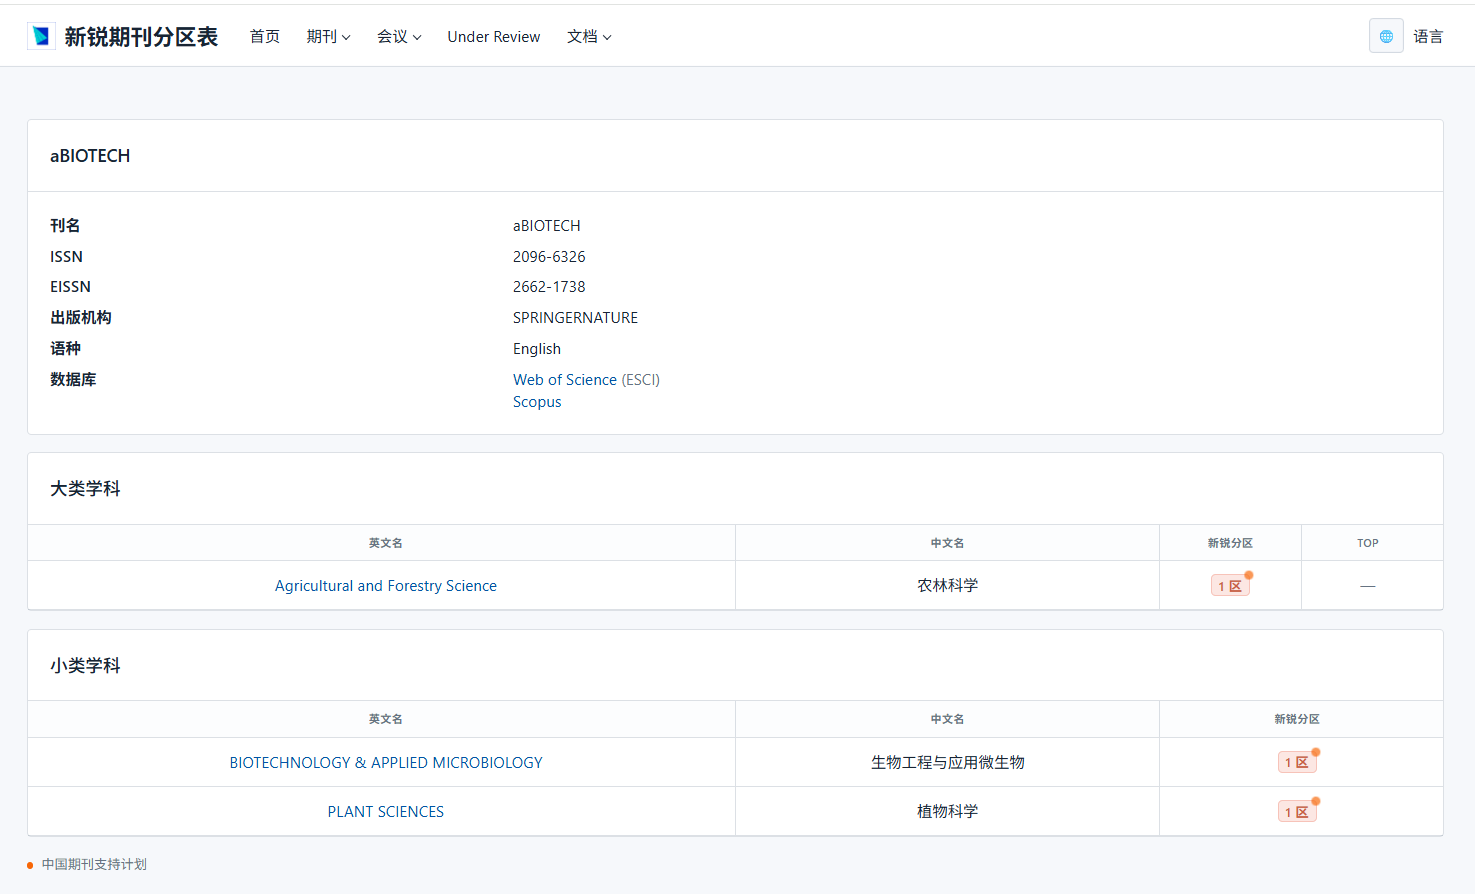
Task: Expand the 文档 dropdown menu
Action: click(588, 37)
